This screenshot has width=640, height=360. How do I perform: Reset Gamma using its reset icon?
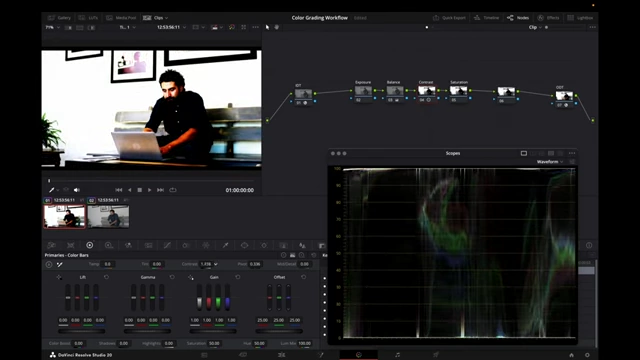(x=172, y=277)
